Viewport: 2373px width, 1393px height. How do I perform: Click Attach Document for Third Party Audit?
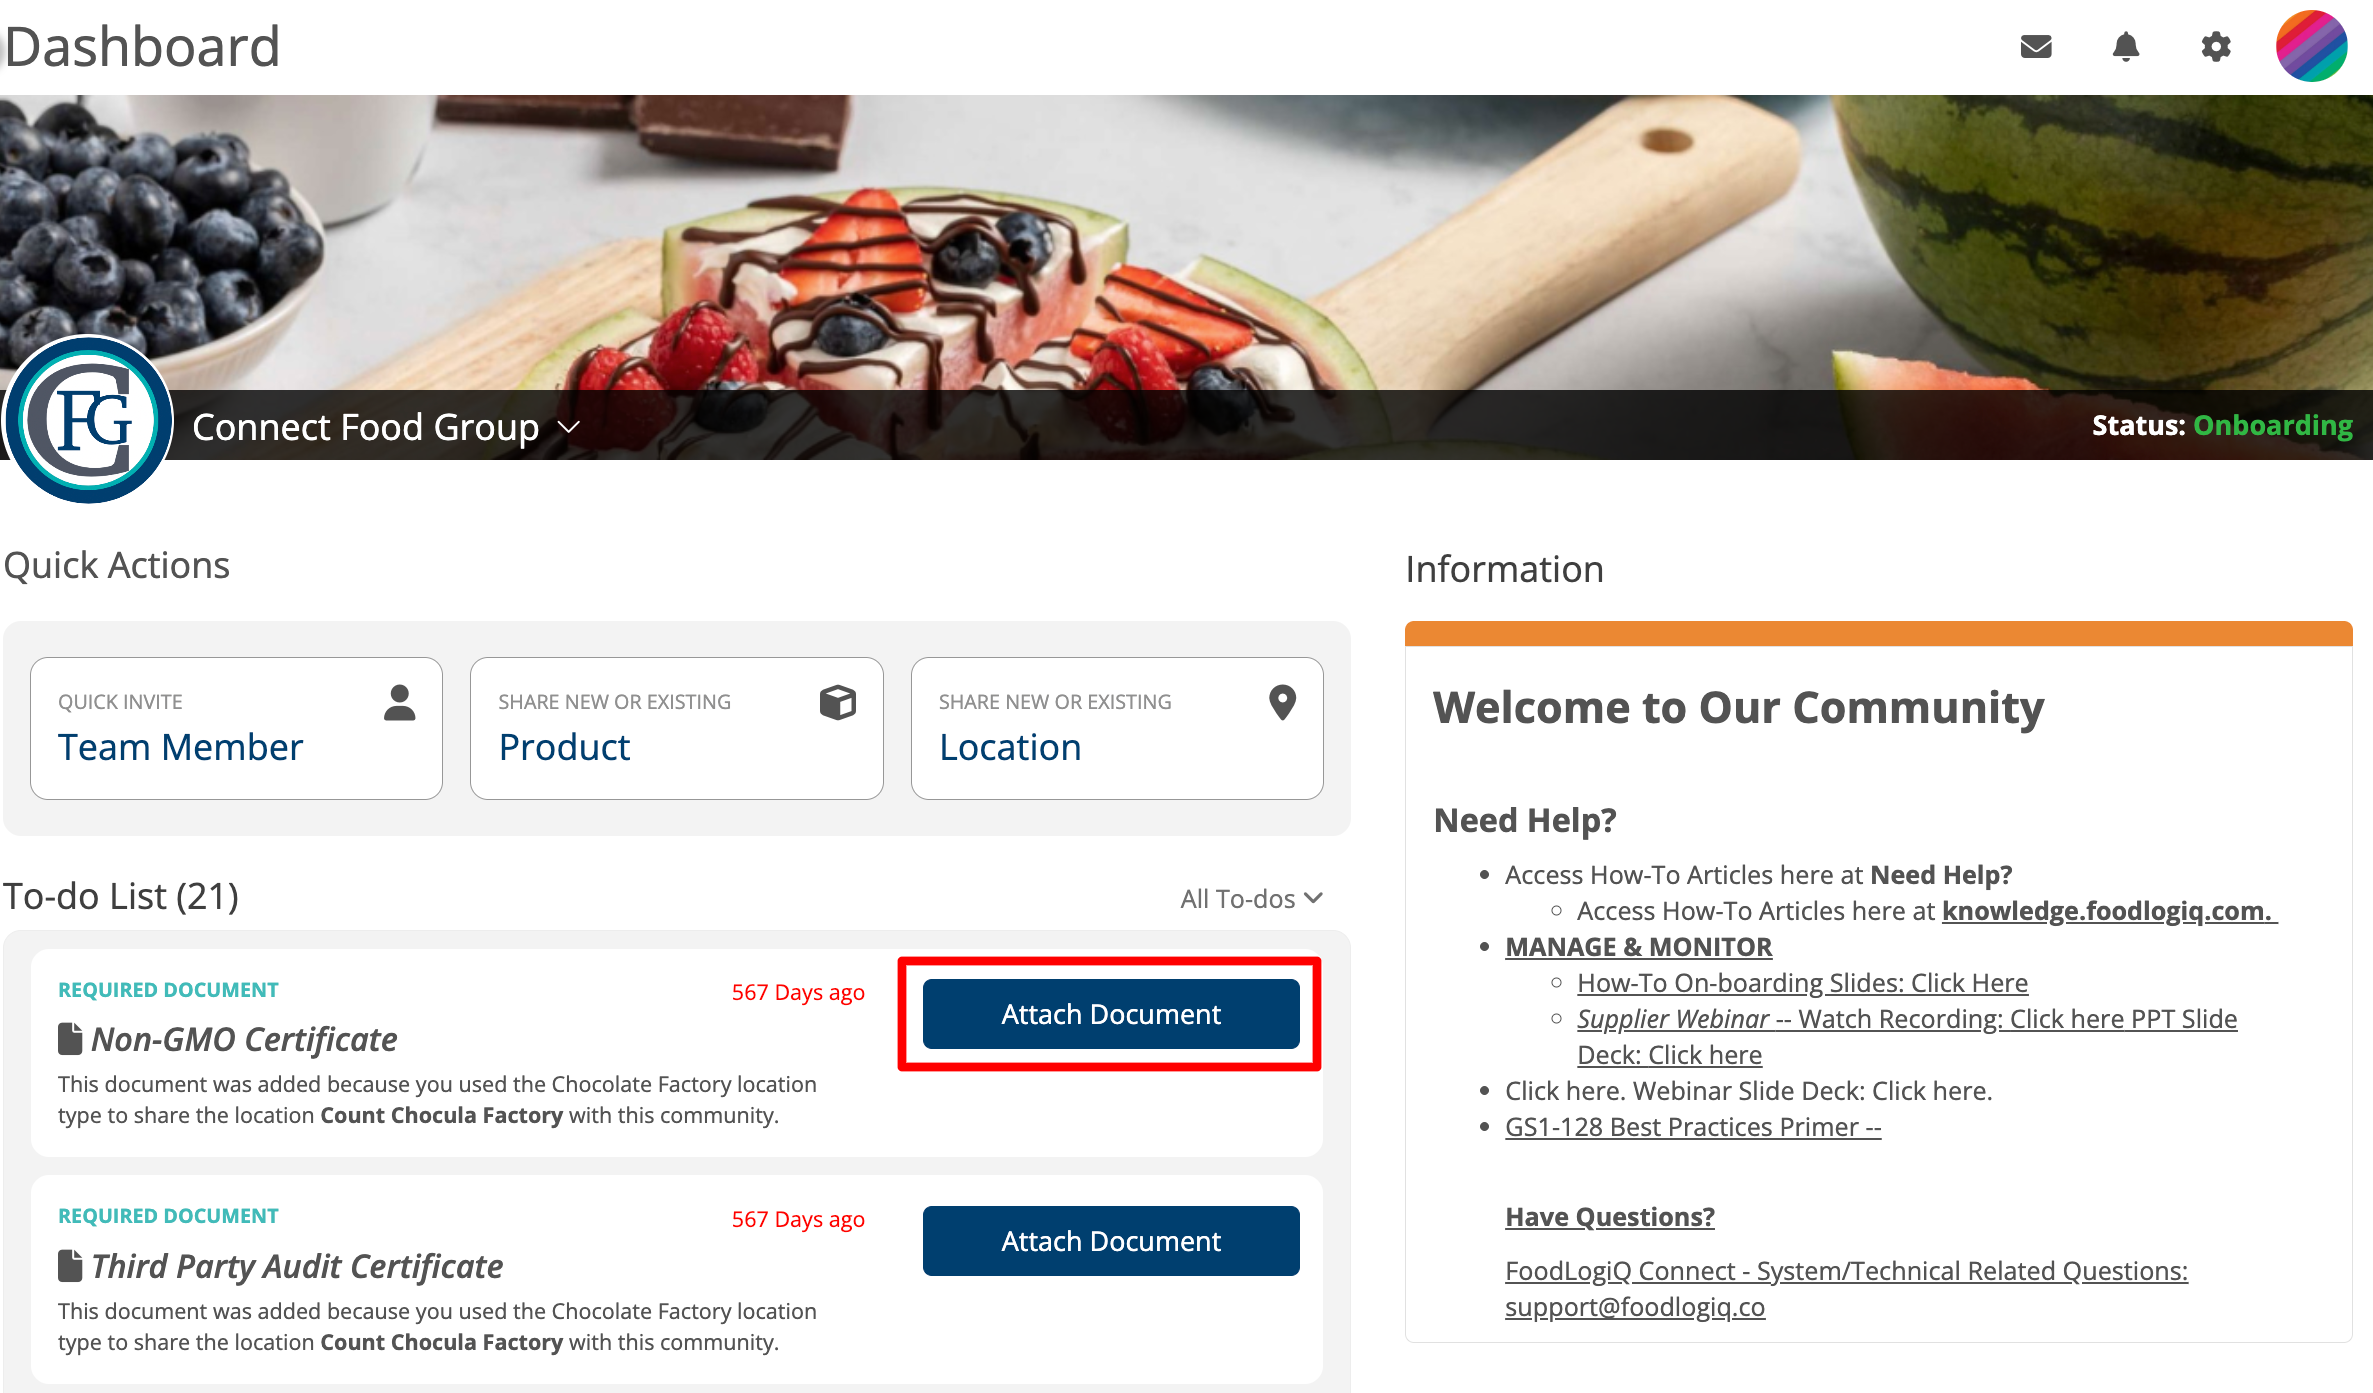(1111, 1241)
